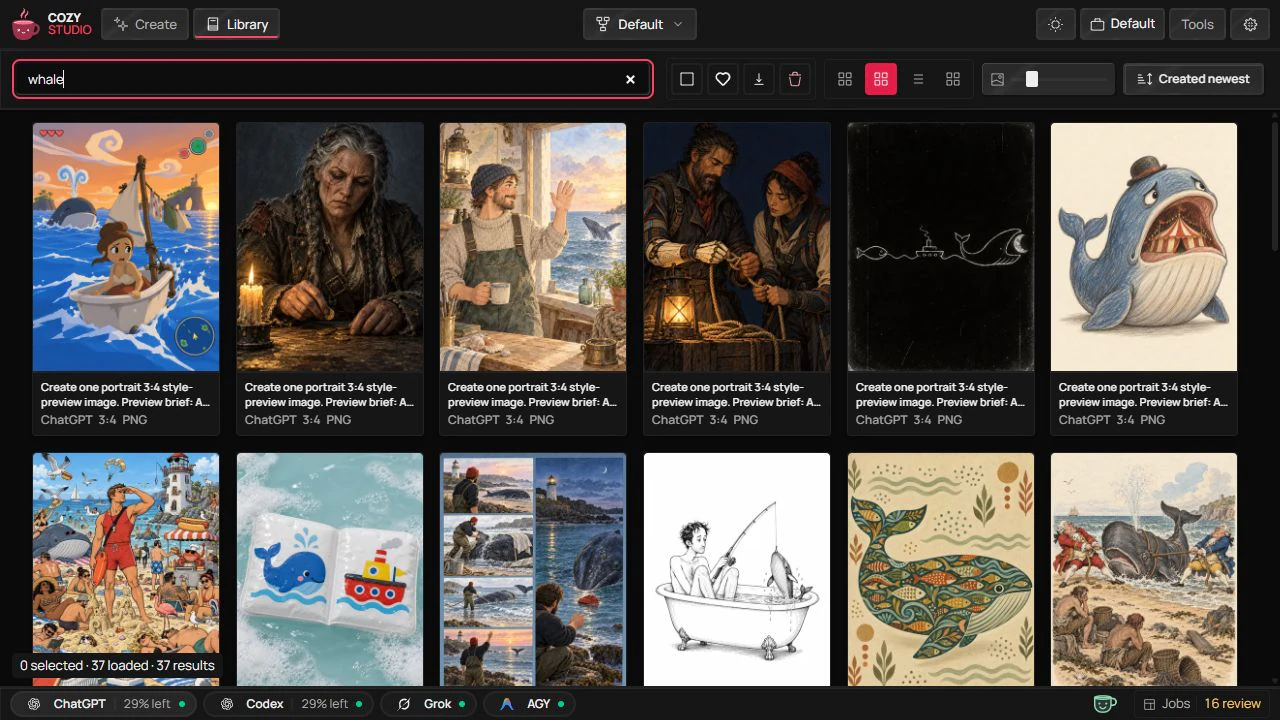Open the girl in sailboat game thumbnail

tap(126, 247)
